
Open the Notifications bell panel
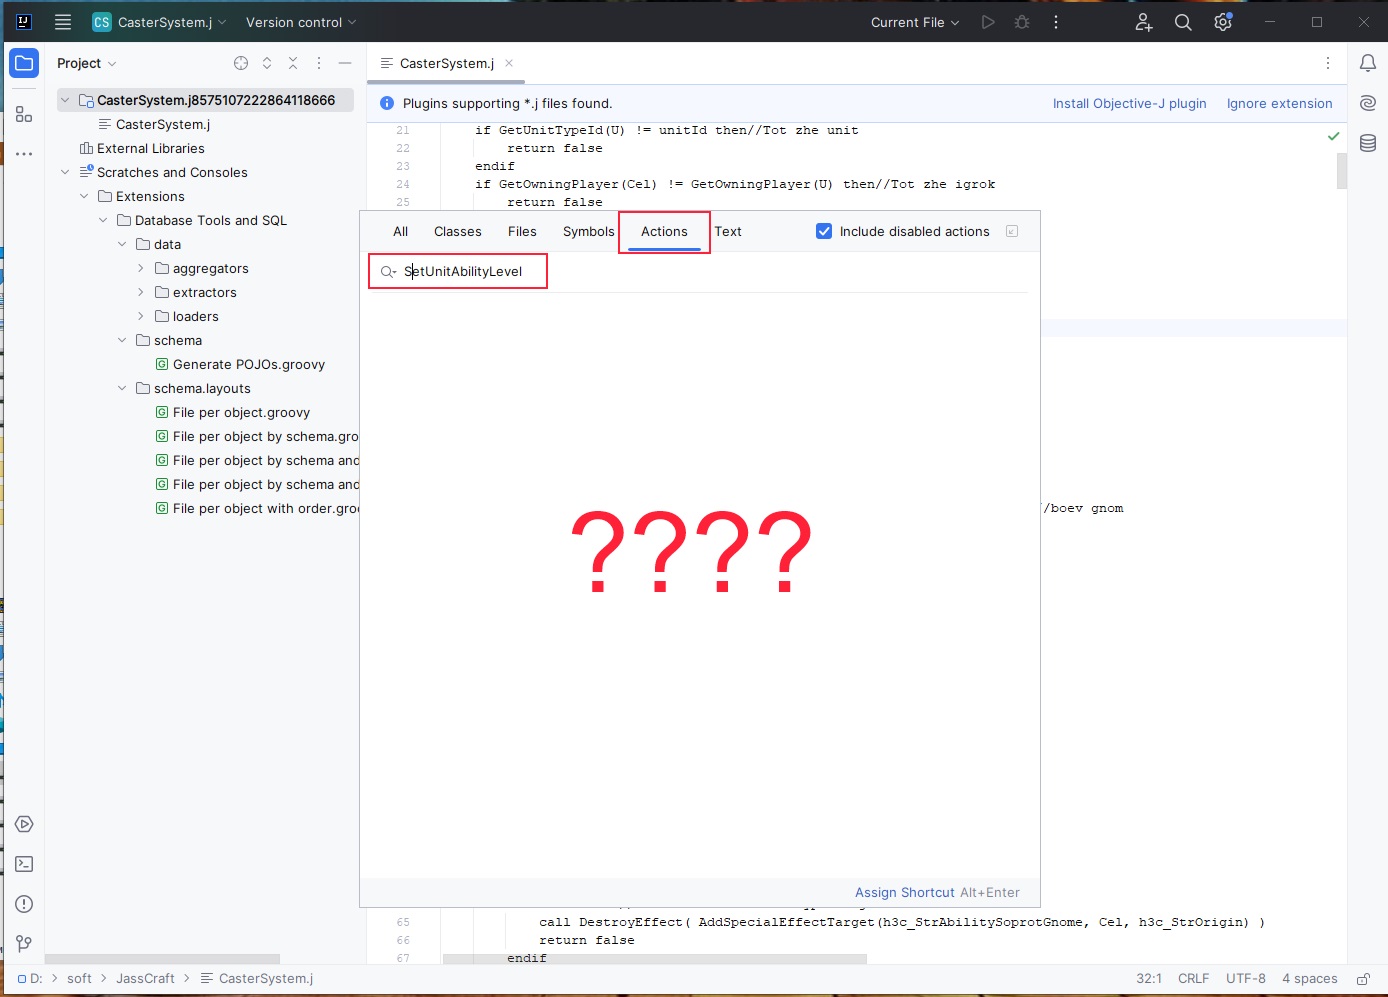1368,63
